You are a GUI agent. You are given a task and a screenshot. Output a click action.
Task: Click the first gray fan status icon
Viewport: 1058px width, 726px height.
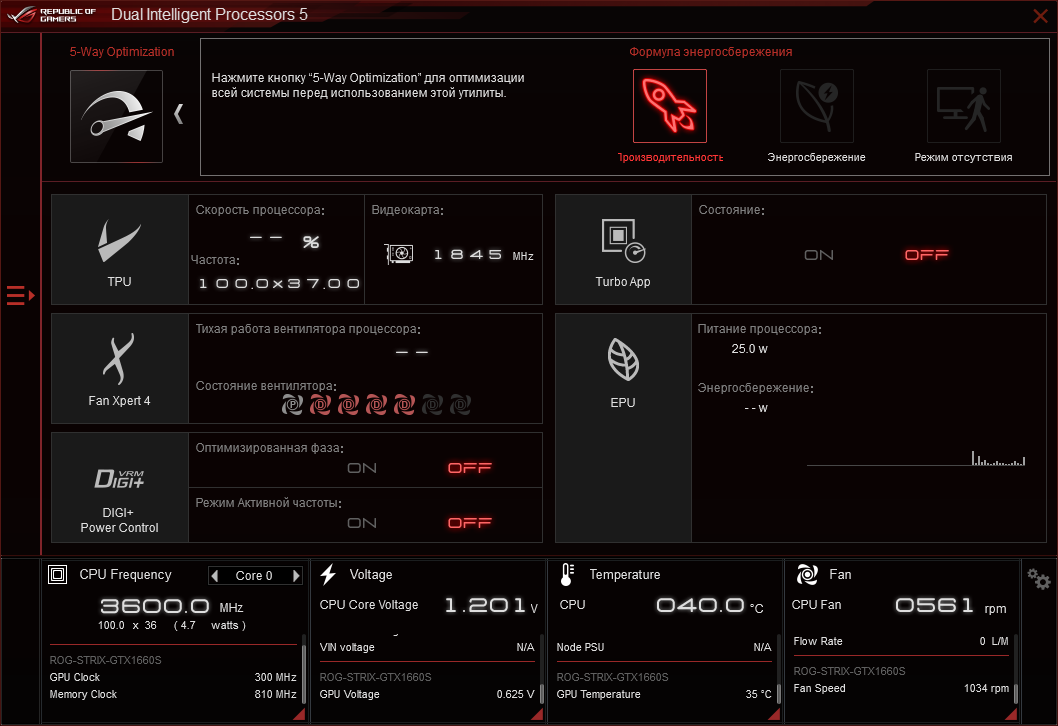click(292, 405)
